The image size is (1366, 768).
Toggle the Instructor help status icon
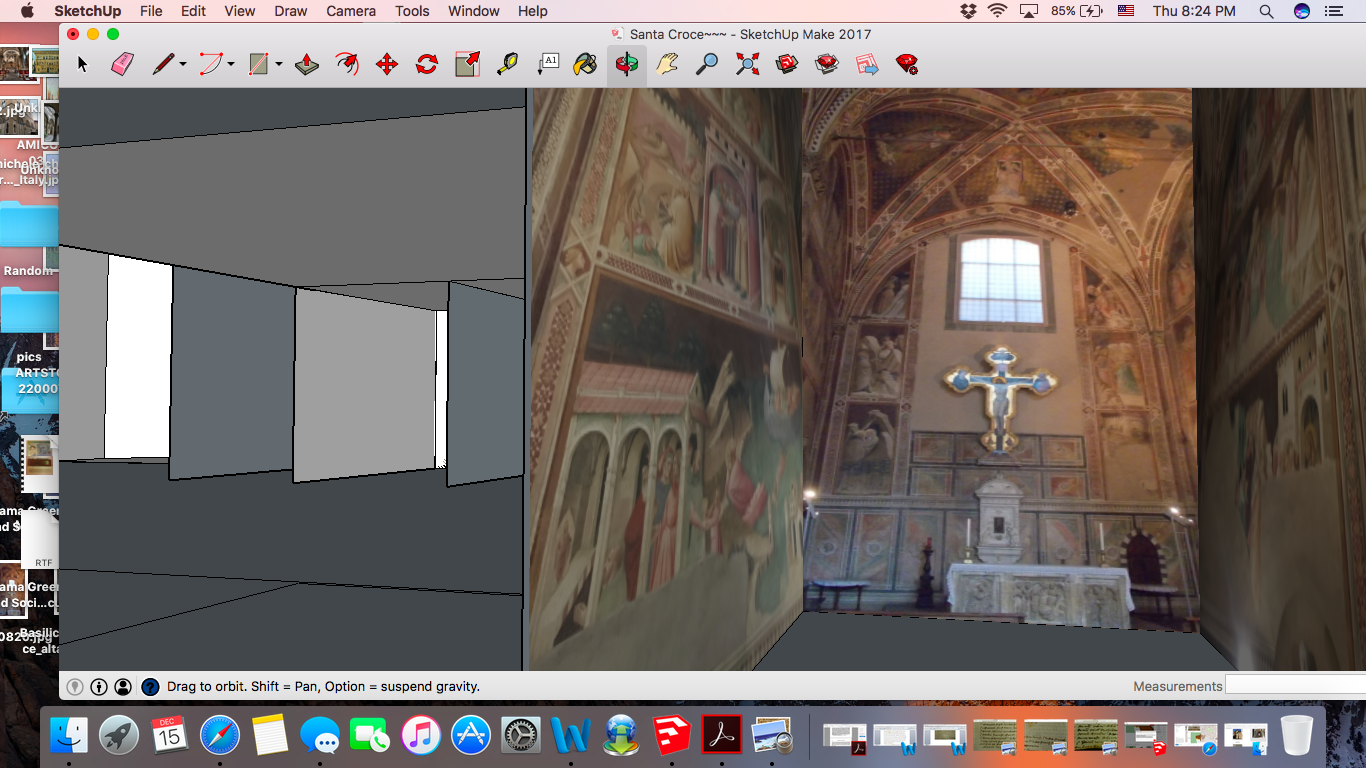(x=150, y=687)
